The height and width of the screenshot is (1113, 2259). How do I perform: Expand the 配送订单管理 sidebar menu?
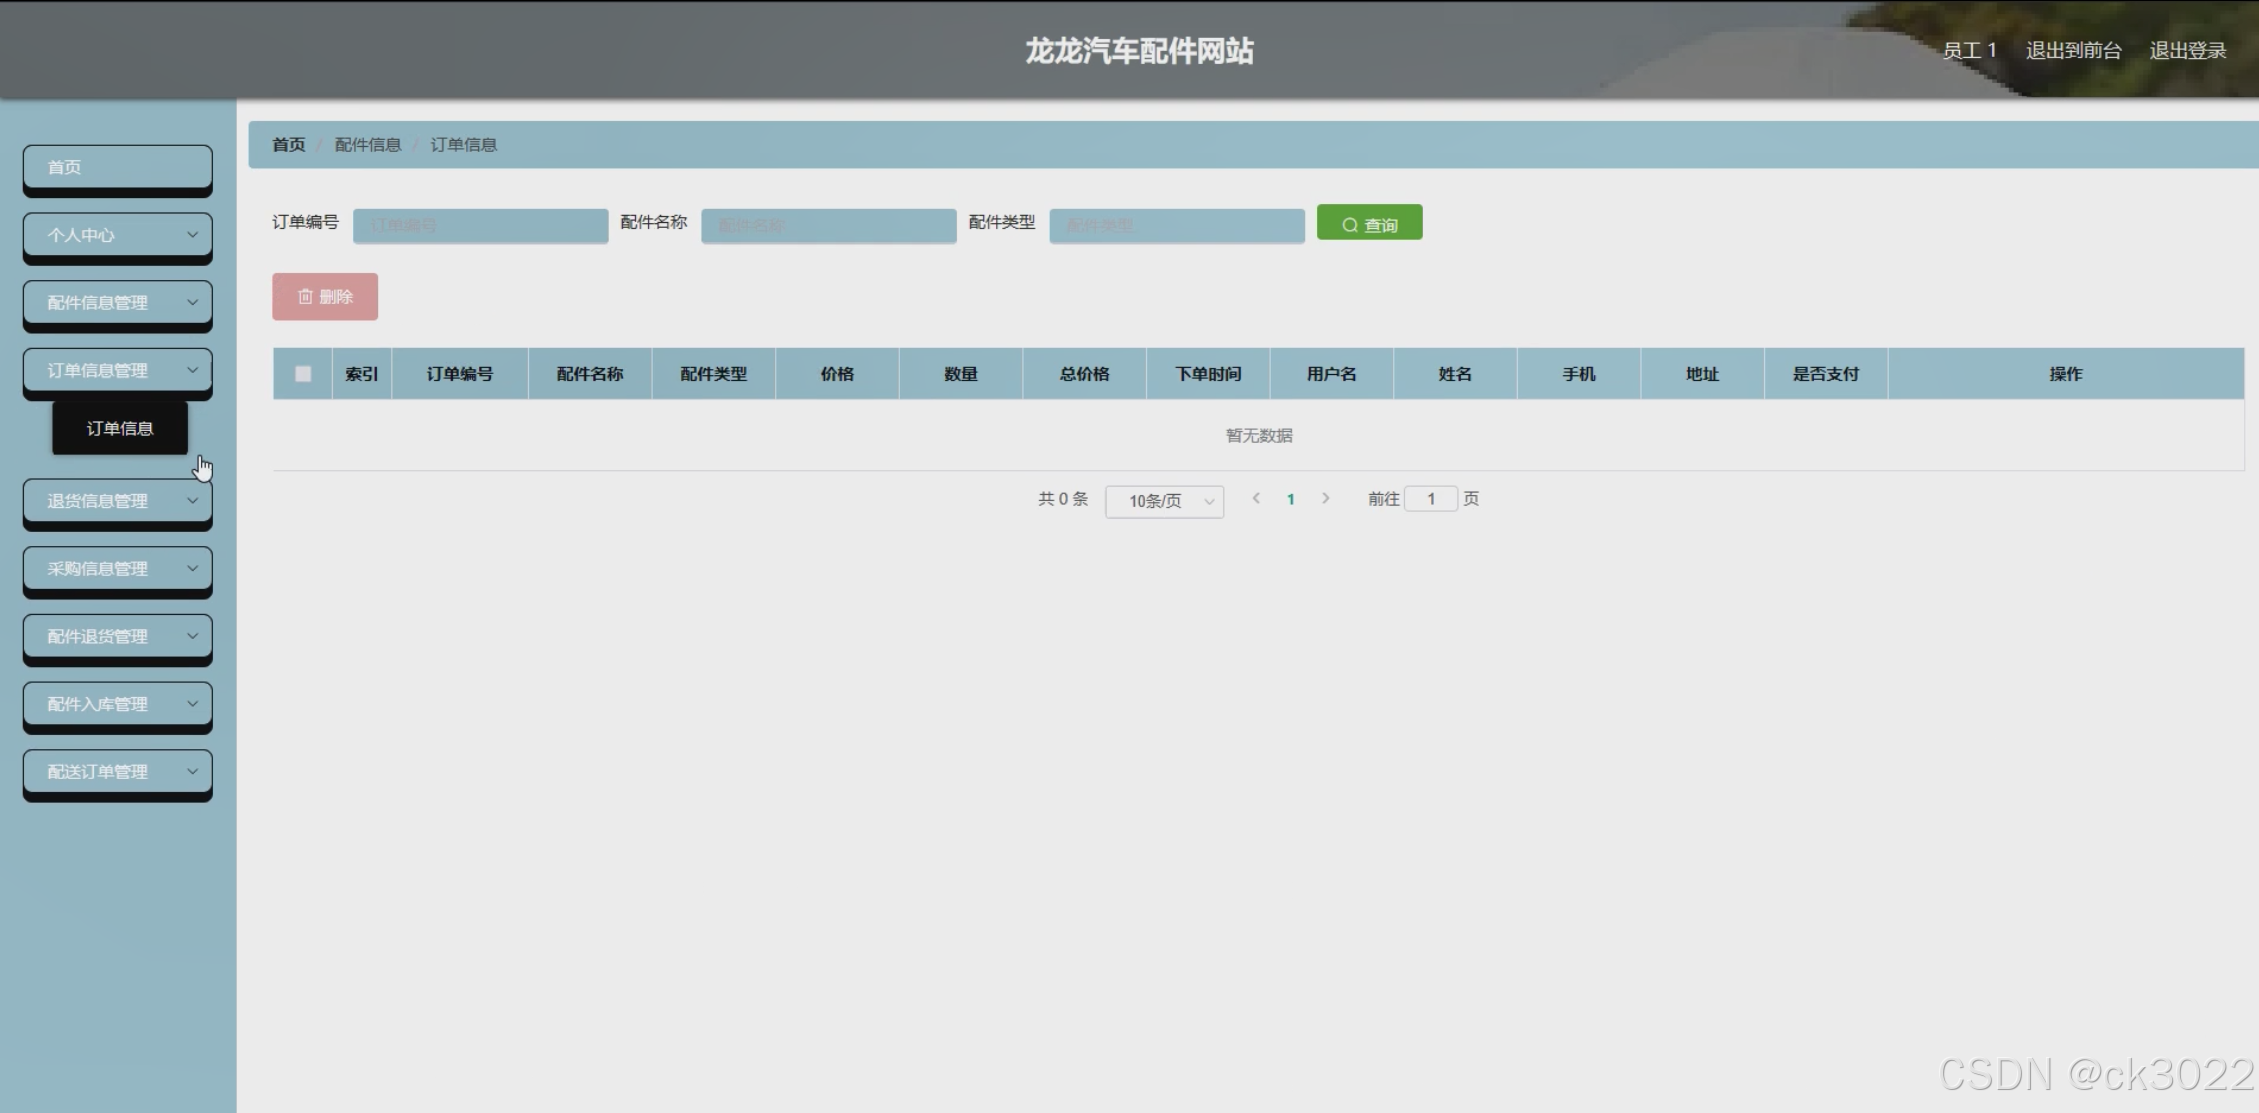[117, 771]
